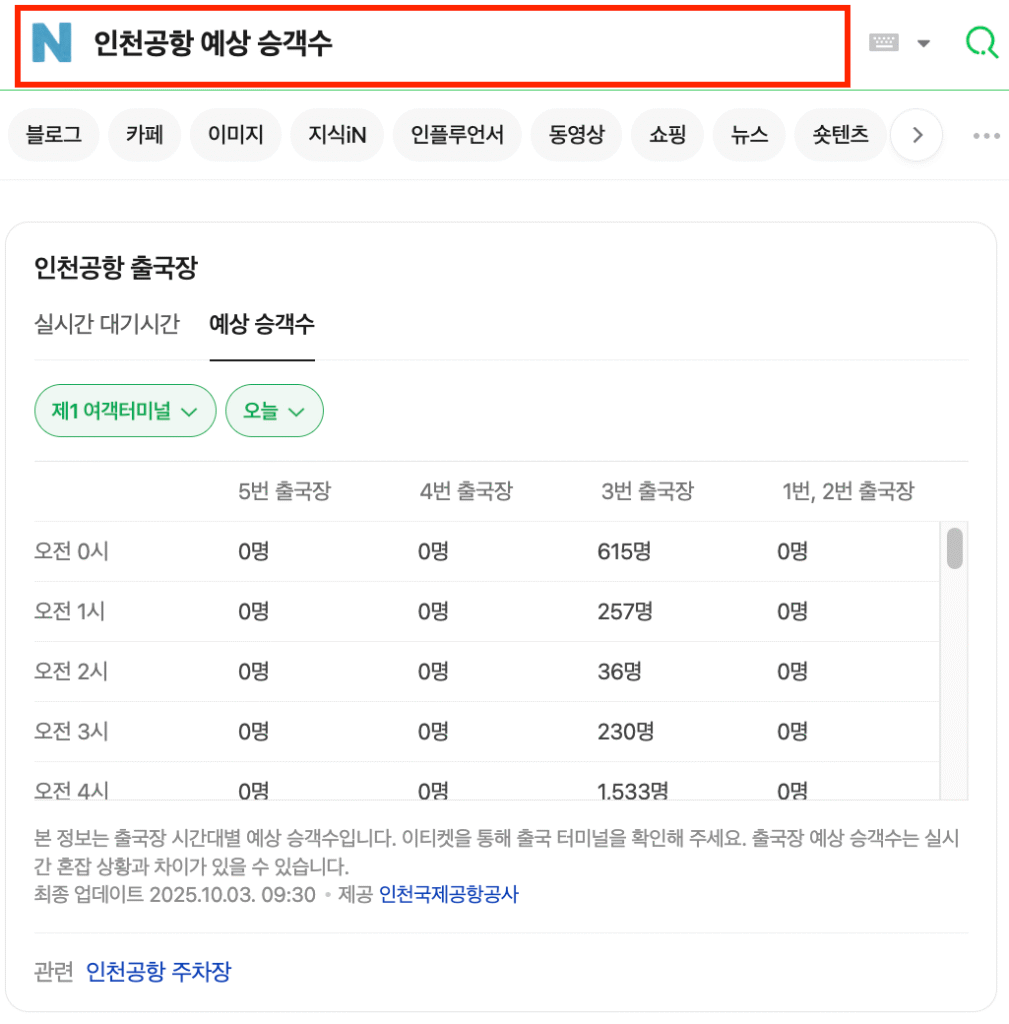This screenshot has height=1024, width=1009.
Task: Open the three-dot more options menu
Action: [x=986, y=136]
